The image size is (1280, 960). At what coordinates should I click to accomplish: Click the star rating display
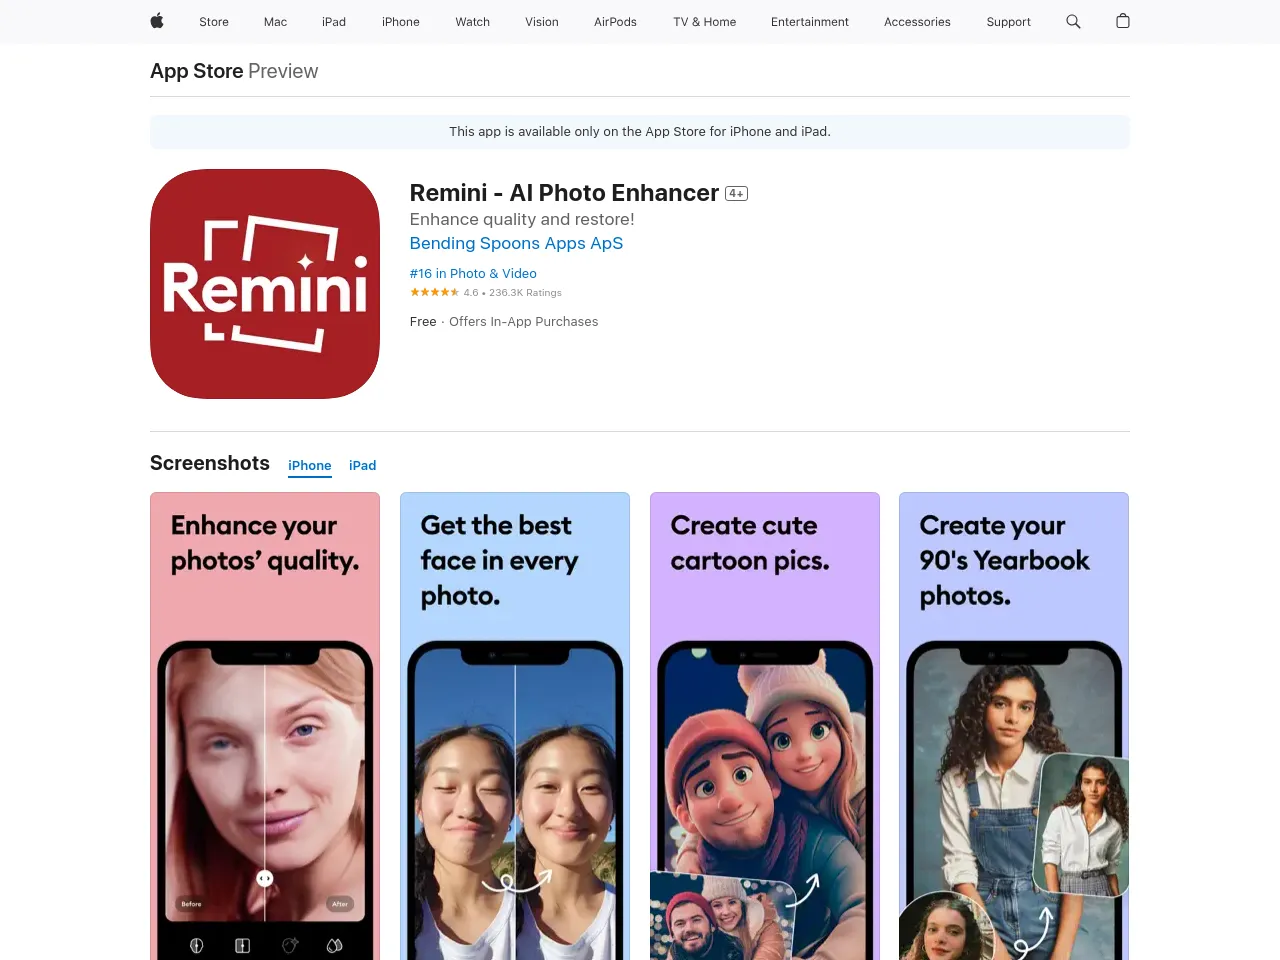(434, 293)
